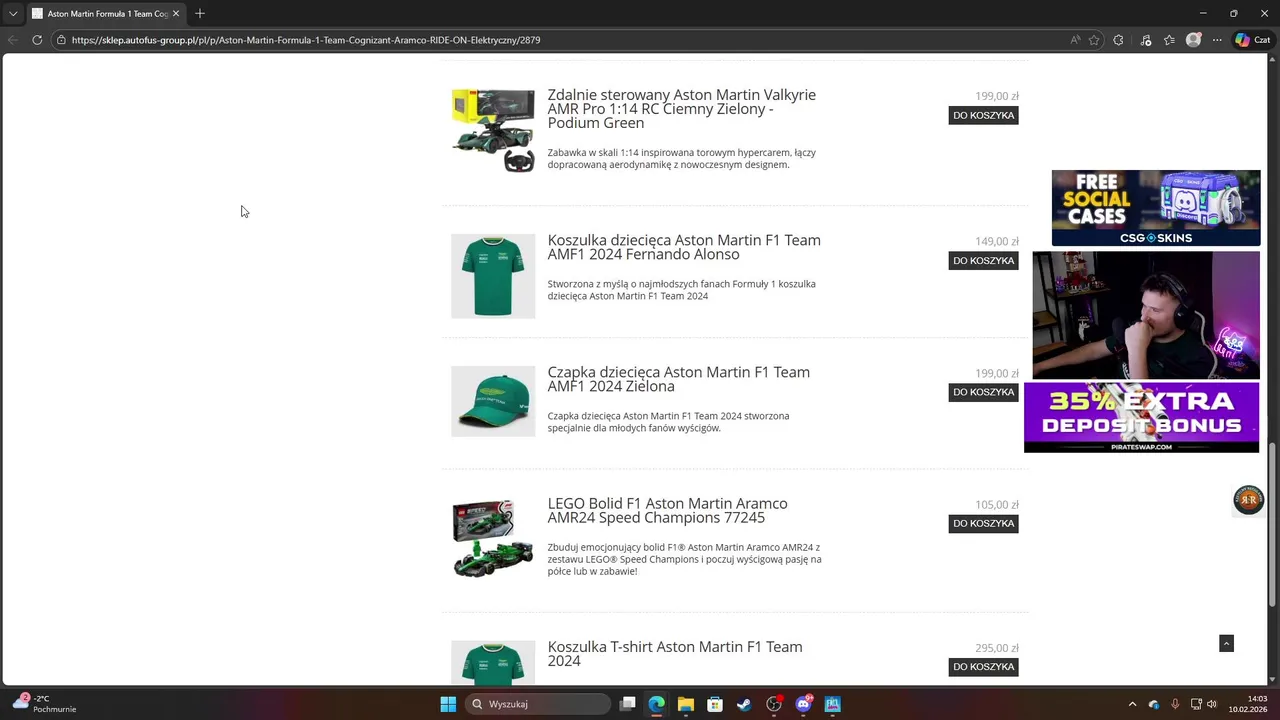Open Task View on the taskbar
The image size is (1280, 720).
pyautogui.click(x=627, y=704)
